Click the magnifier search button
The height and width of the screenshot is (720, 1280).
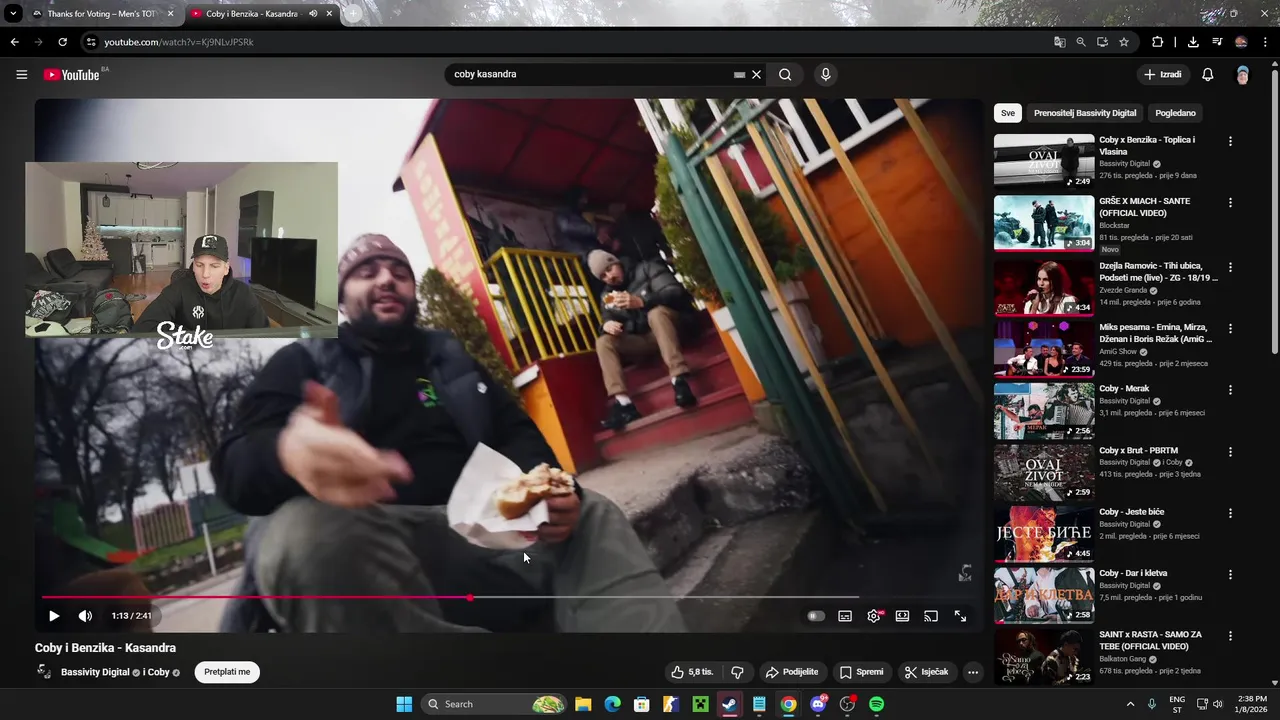pos(785,74)
